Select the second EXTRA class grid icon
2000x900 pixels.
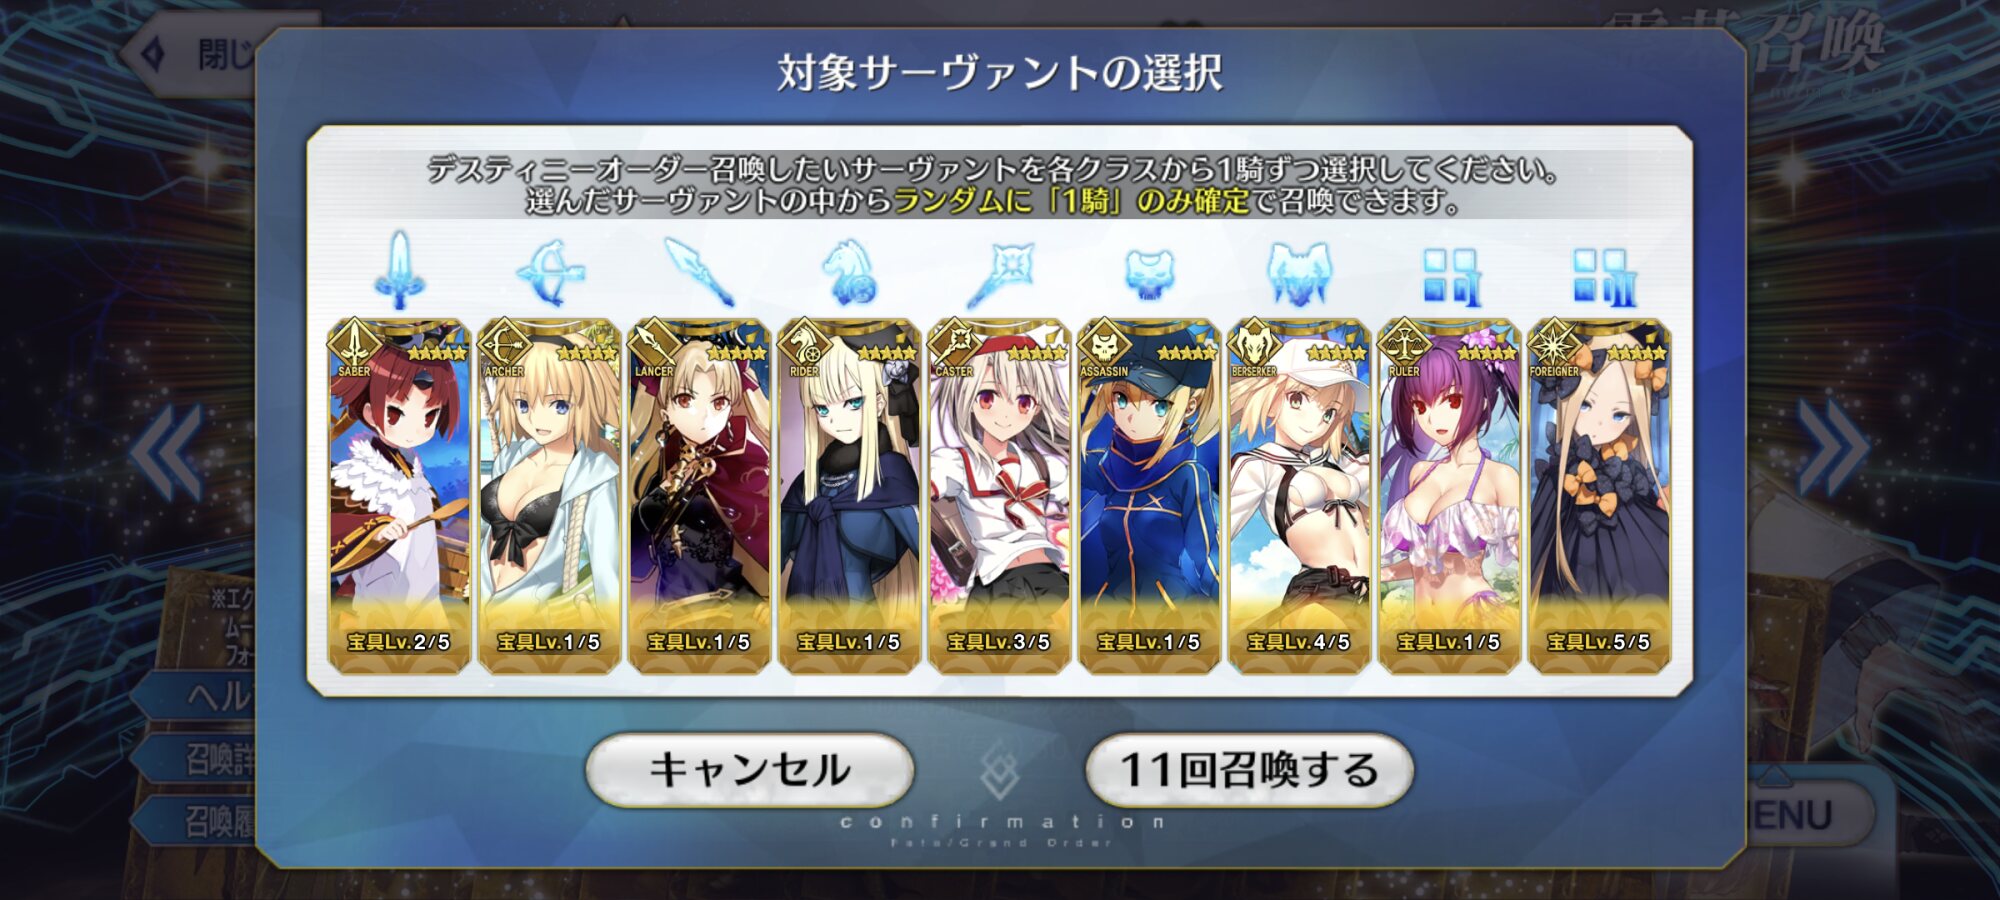click(x=1602, y=276)
